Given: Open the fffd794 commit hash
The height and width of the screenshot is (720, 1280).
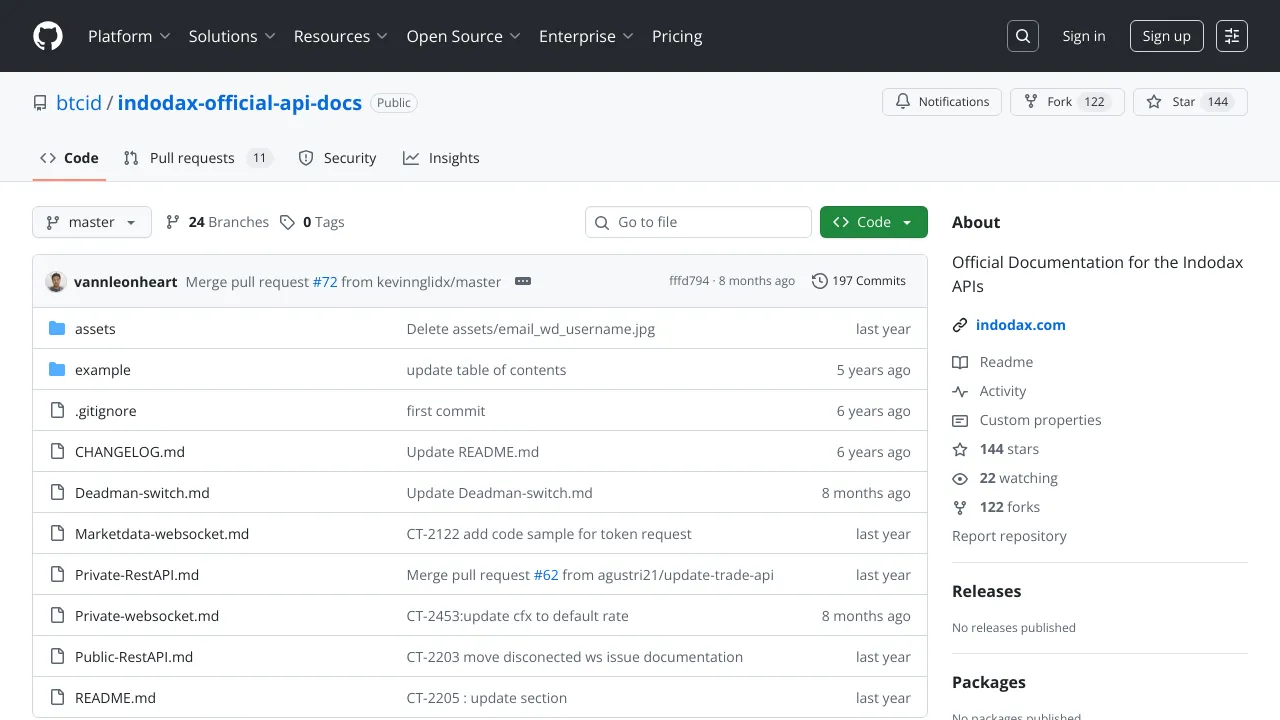Looking at the screenshot, I should point(689,281).
